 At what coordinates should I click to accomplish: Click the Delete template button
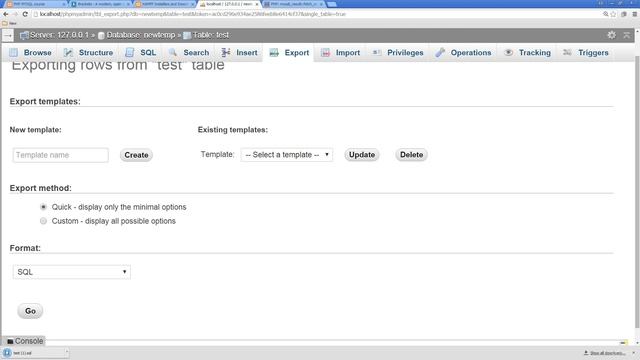(x=411, y=155)
